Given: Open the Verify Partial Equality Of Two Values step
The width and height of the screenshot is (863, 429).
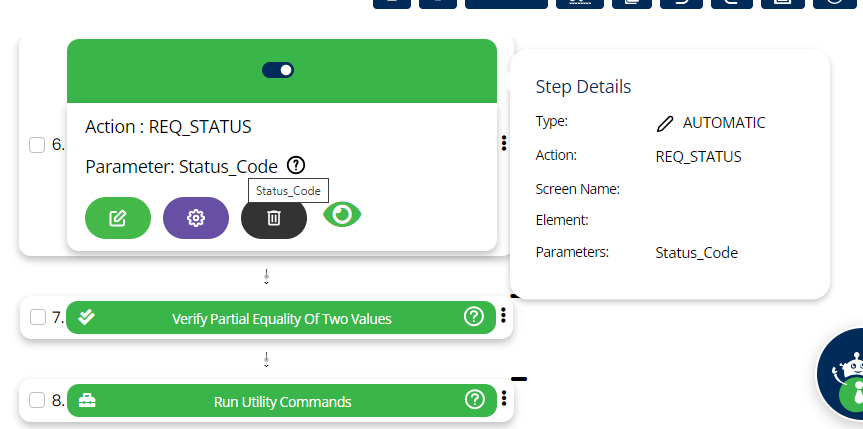Looking at the screenshot, I should coord(281,319).
